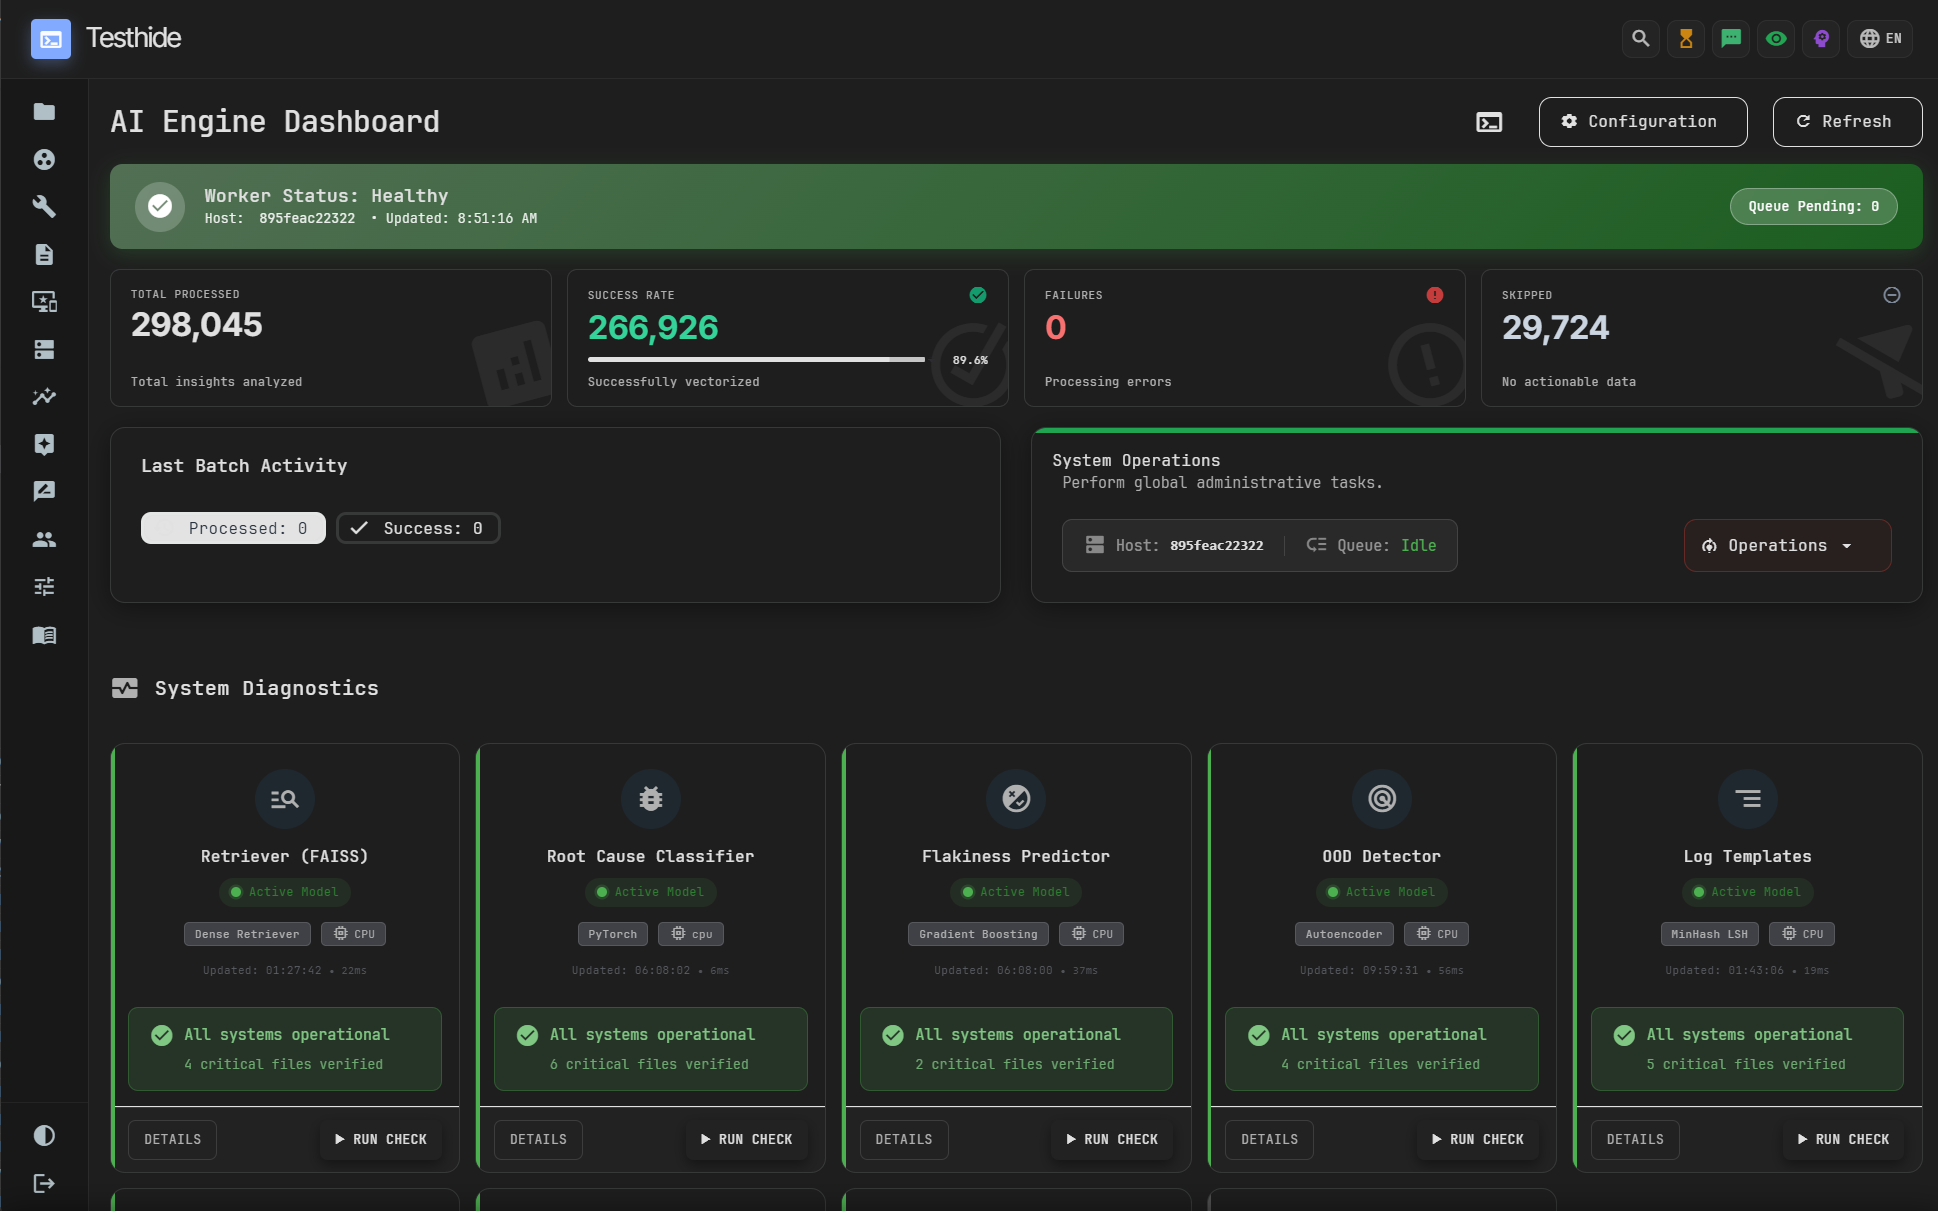Open the search icon in the top bar

[x=1640, y=39]
